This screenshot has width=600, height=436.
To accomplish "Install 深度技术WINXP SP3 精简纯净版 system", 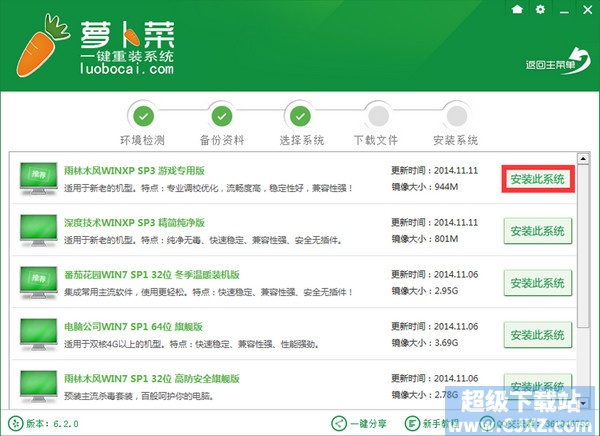I will click(x=538, y=231).
